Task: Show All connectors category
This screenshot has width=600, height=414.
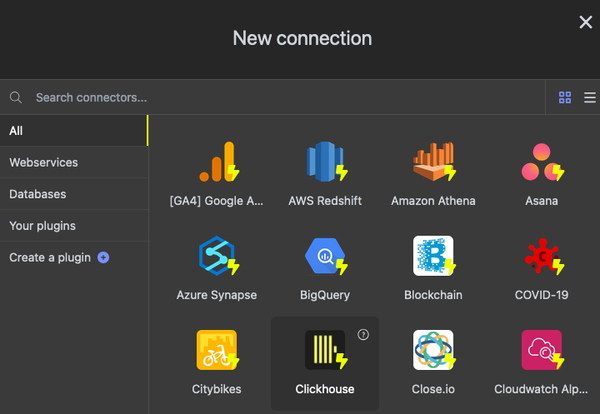Action: click(73, 131)
